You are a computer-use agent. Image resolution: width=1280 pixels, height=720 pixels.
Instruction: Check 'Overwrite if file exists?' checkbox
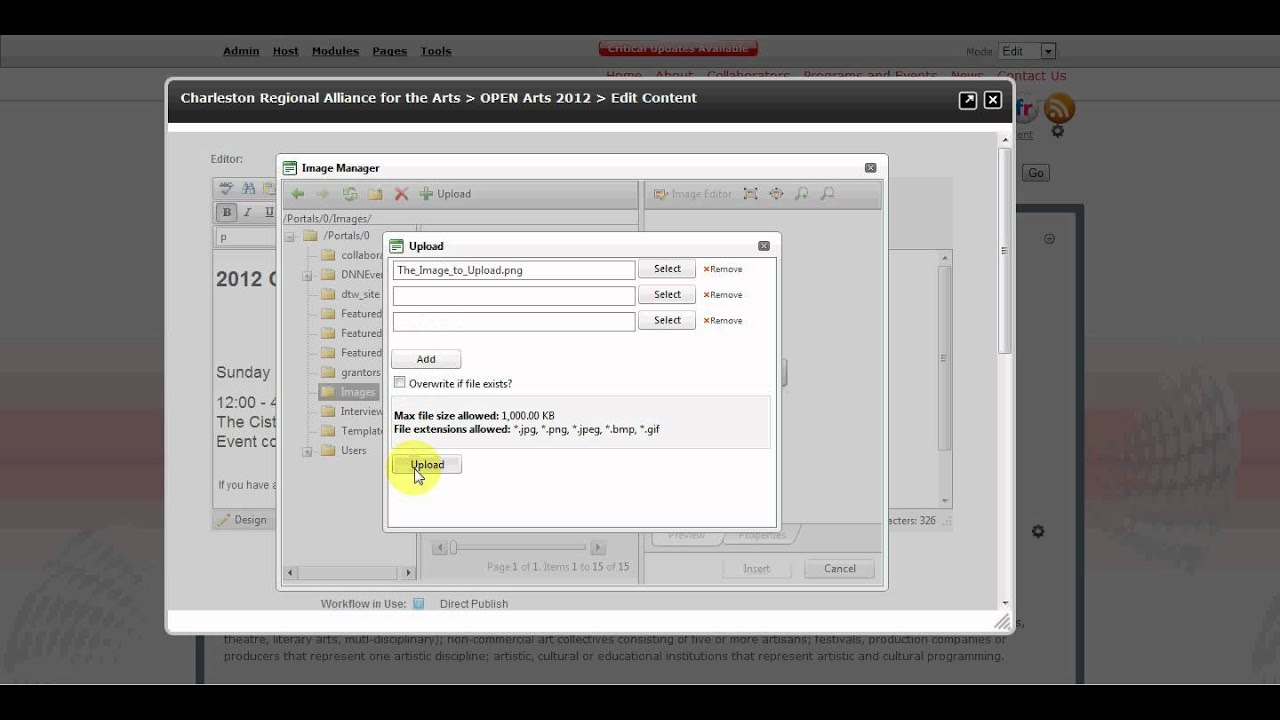[400, 383]
